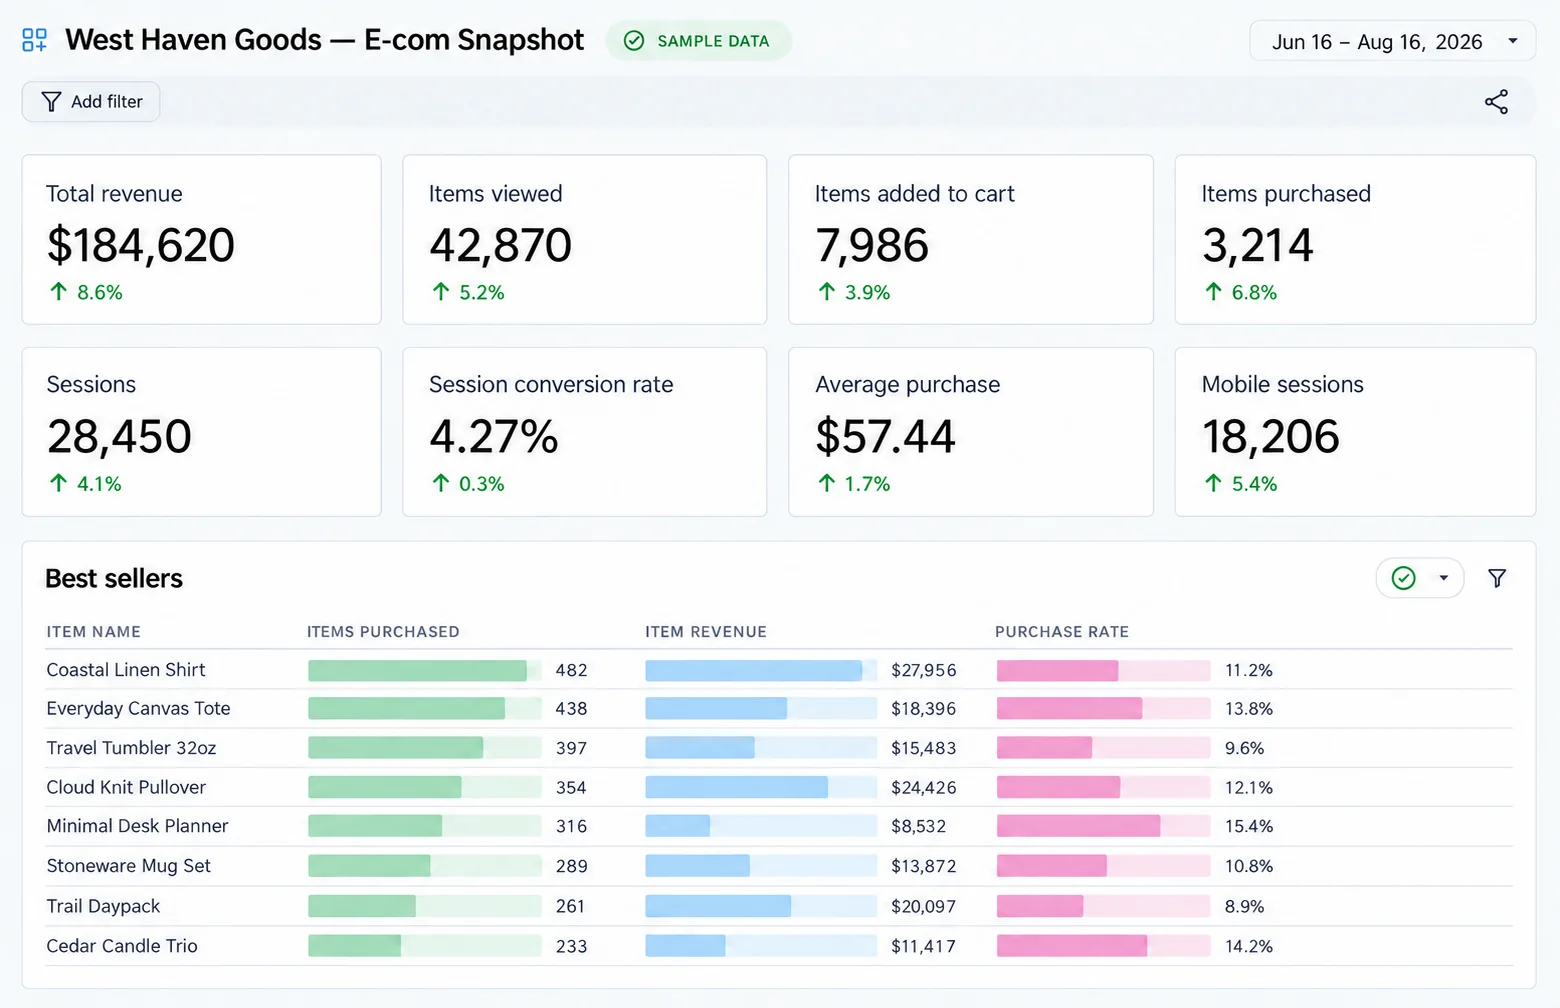Click the Sample Data badge
The height and width of the screenshot is (1008, 1560).
point(698,41)
